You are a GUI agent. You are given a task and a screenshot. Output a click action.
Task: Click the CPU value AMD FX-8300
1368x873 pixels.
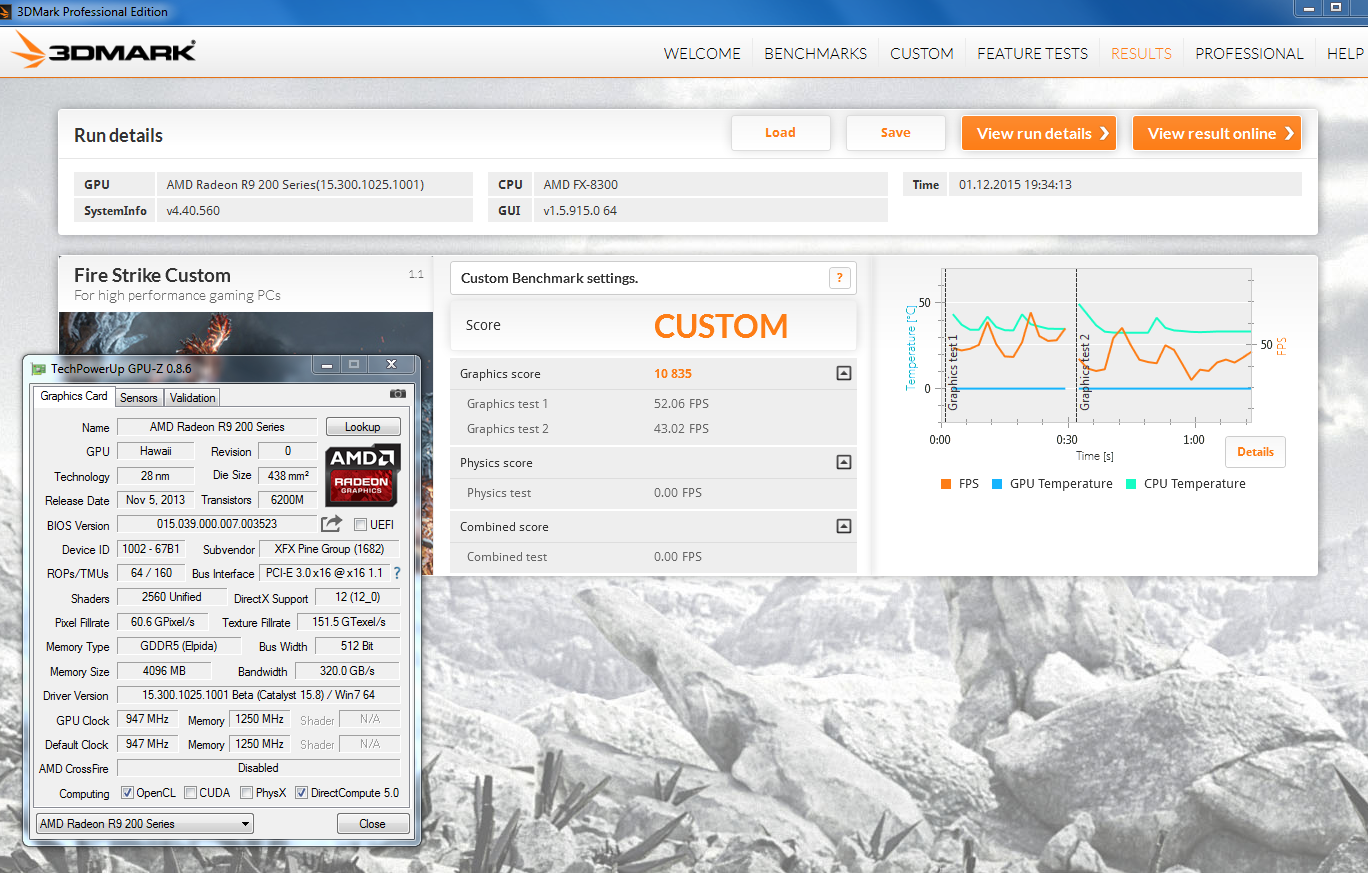coord(581,185)
